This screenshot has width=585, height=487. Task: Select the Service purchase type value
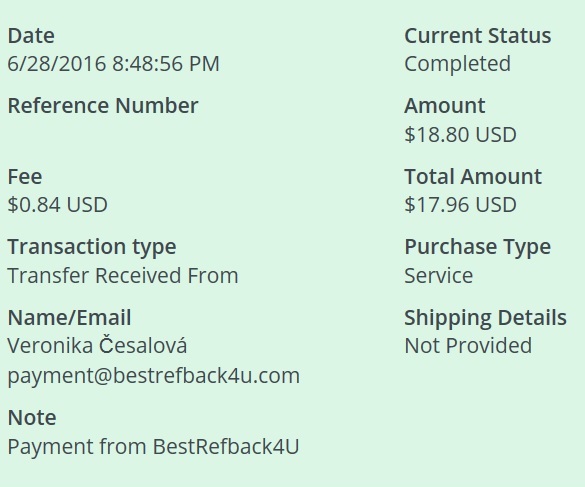click(439, 276)
